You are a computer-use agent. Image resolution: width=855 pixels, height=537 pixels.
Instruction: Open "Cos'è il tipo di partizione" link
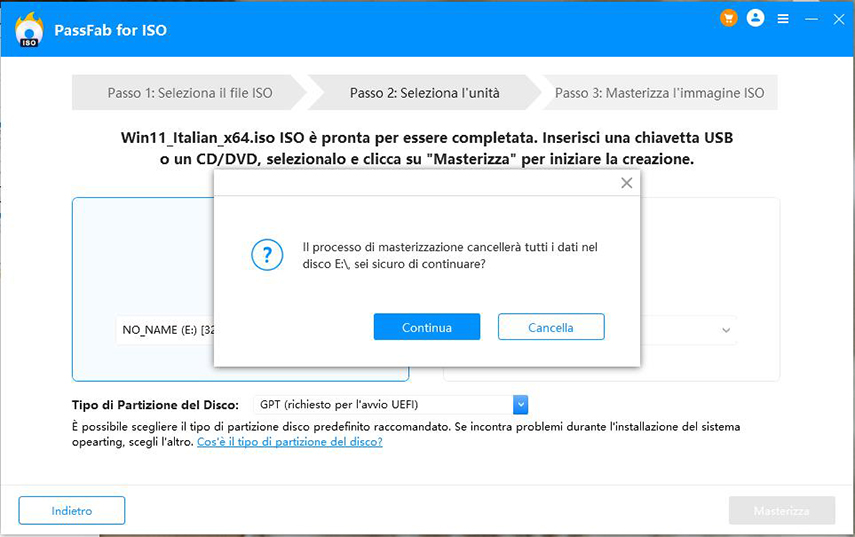pyautogui.click(x=289, y=441)
